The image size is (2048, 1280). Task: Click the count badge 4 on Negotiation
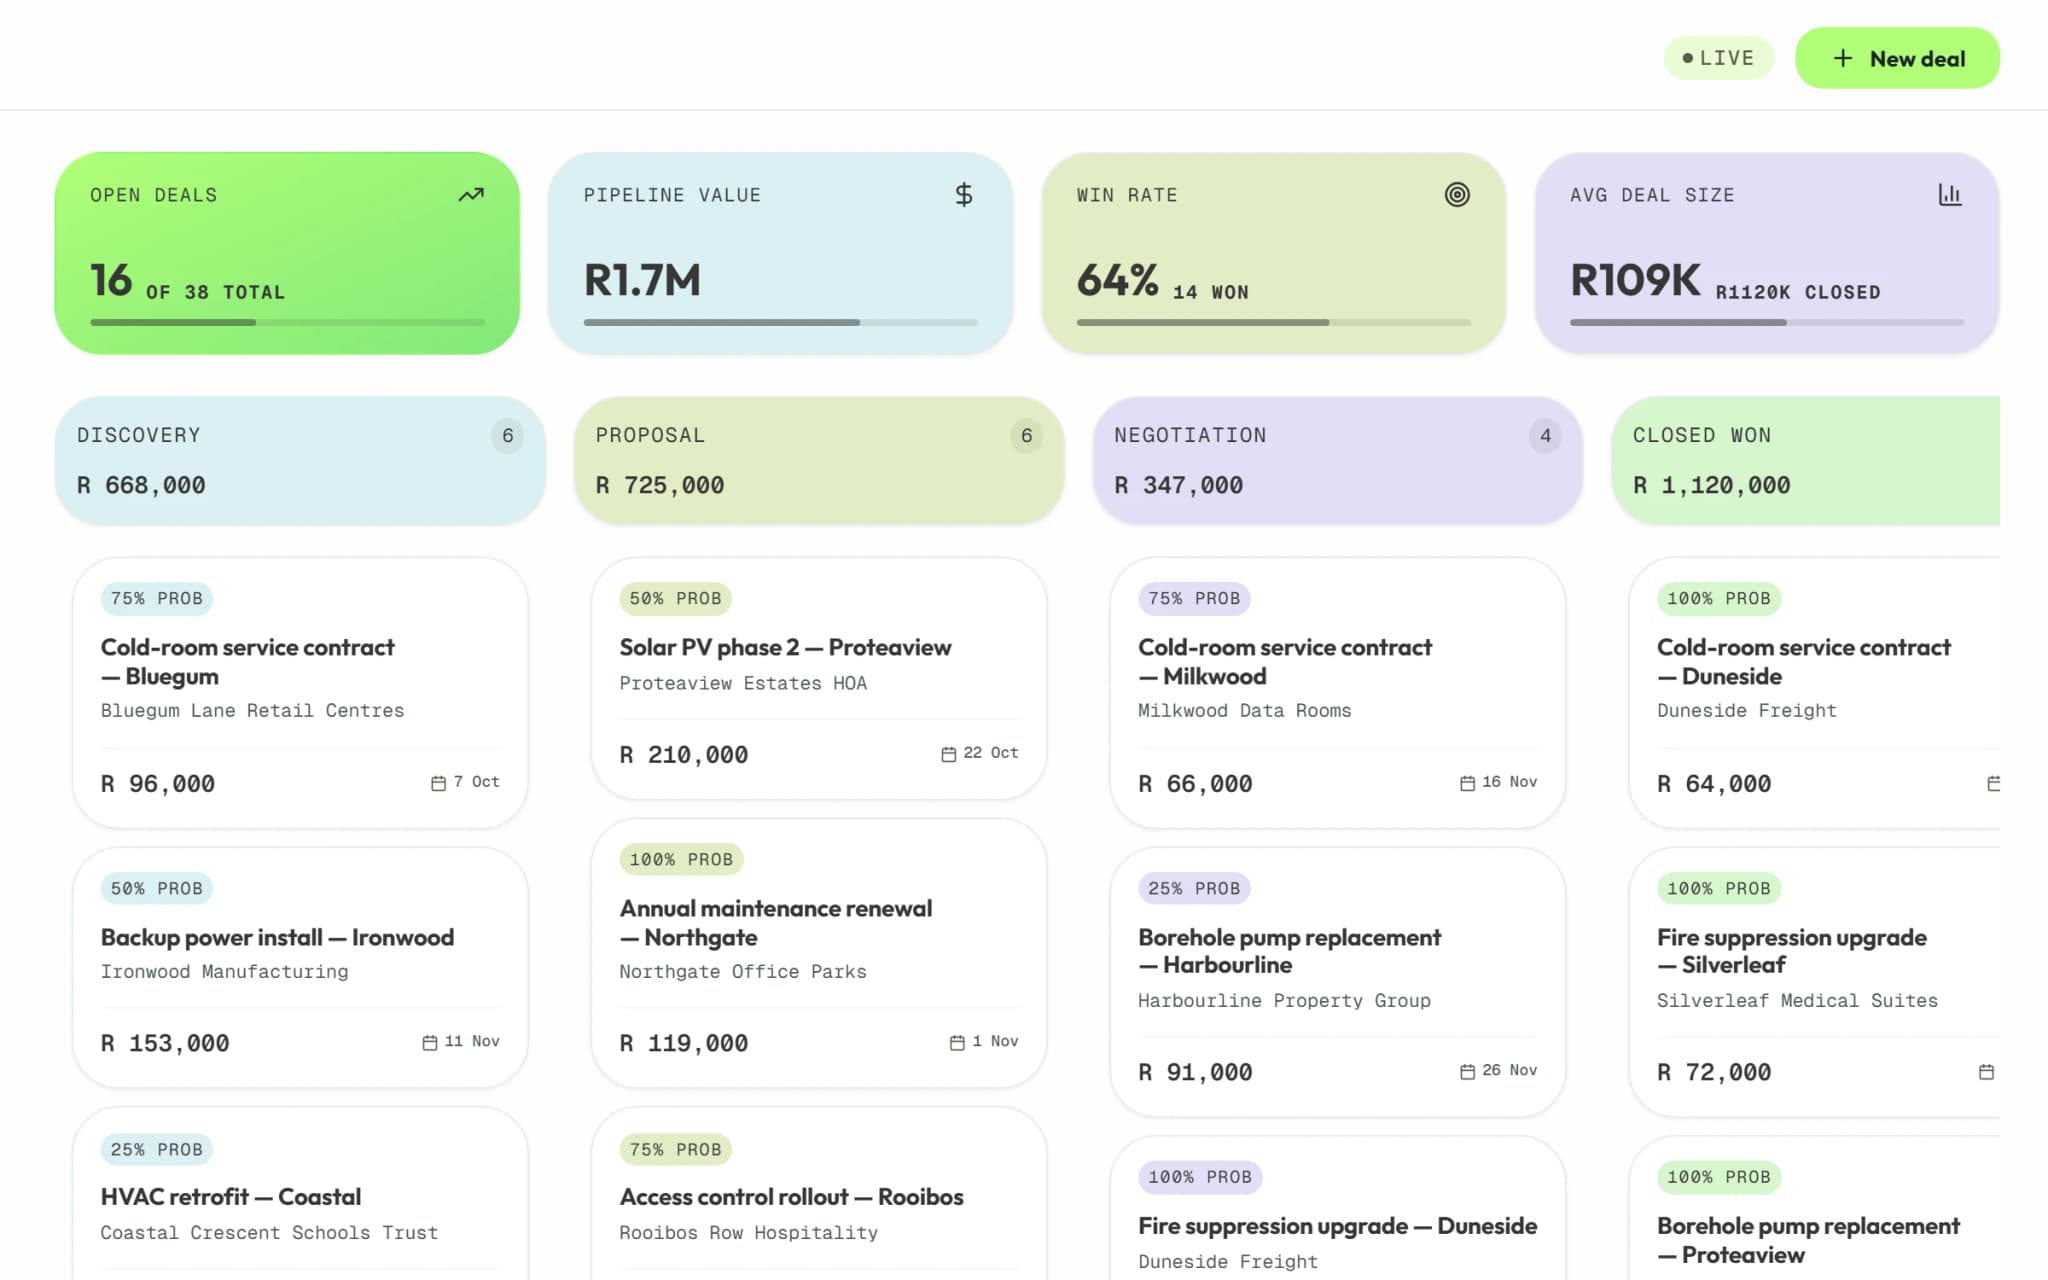[x=1545, y=436]
